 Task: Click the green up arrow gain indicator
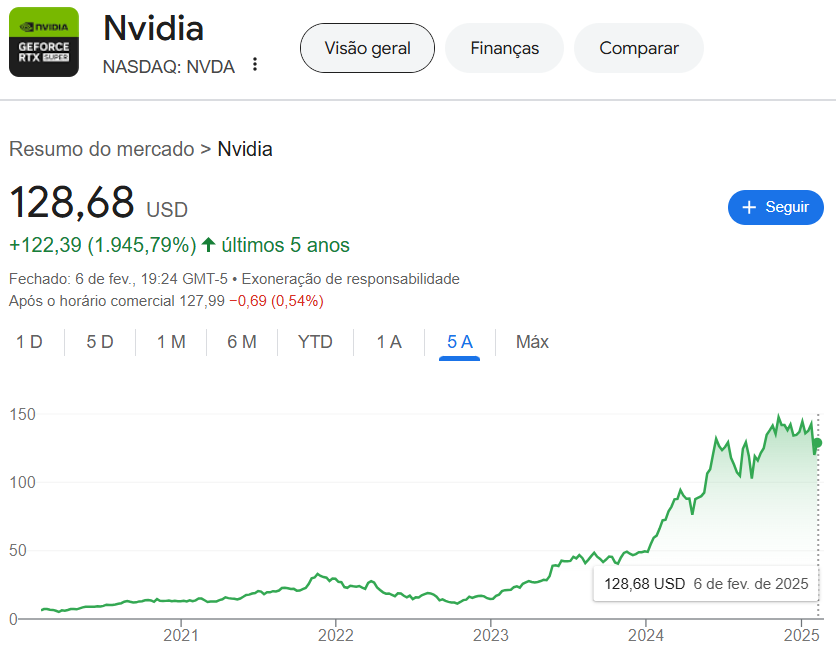[x=208, y=245]
